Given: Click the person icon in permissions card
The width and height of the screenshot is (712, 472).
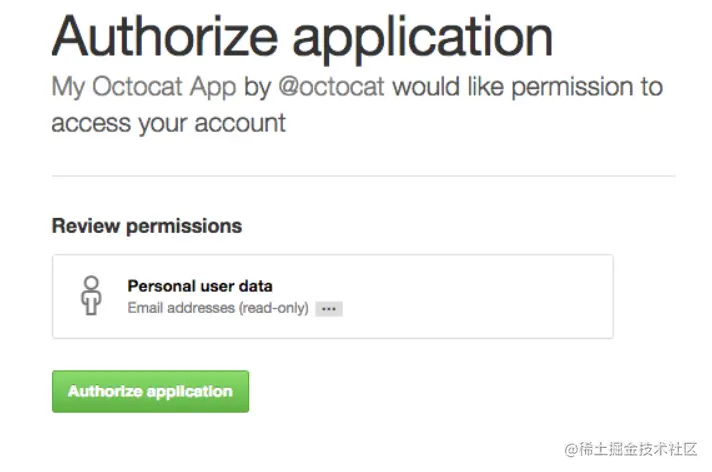Looking at the screenshot, I should (x=92, y=296).
